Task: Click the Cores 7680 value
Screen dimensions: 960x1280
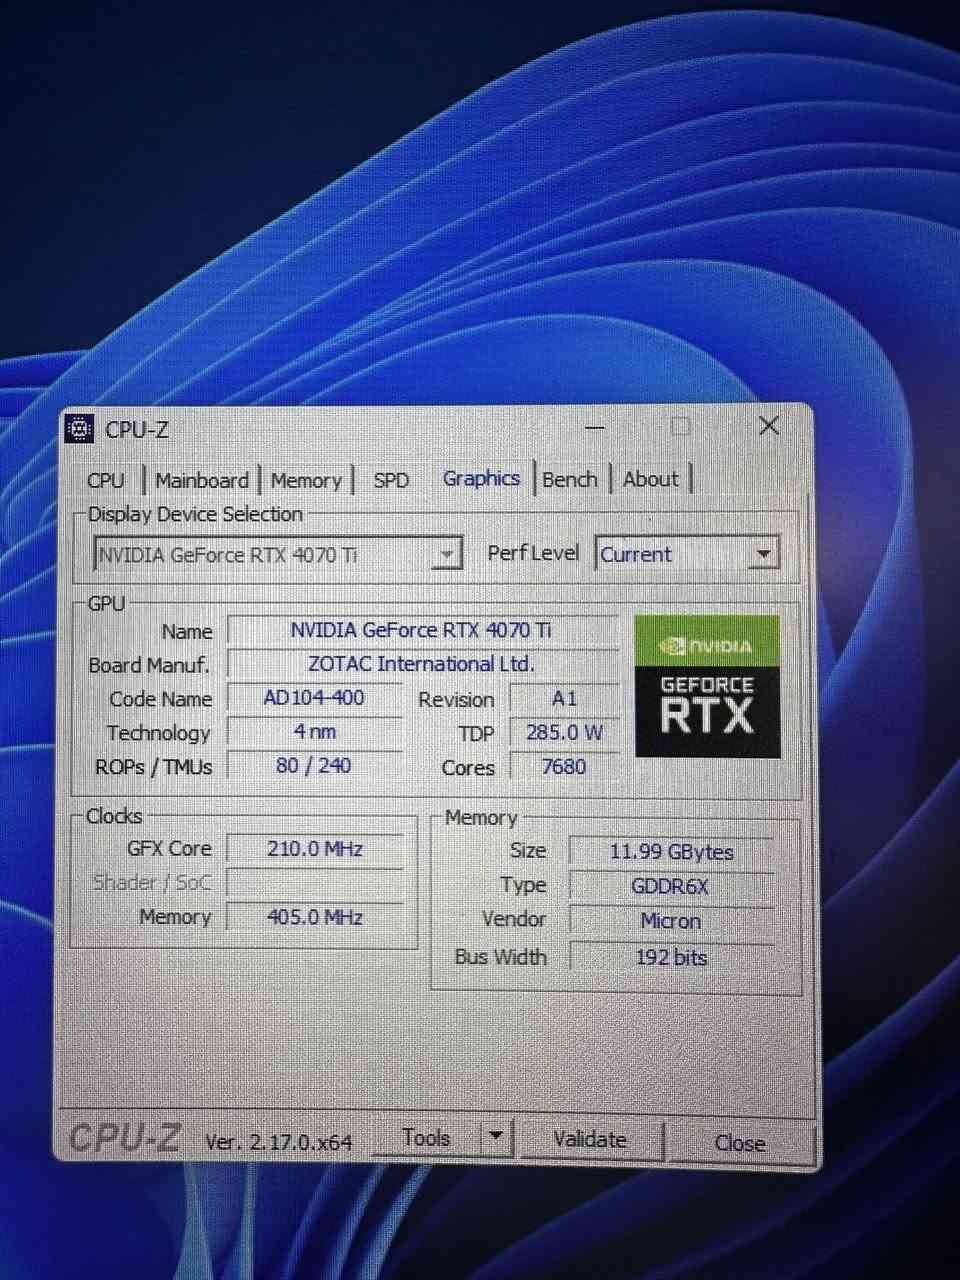Action: coord(564,767)
